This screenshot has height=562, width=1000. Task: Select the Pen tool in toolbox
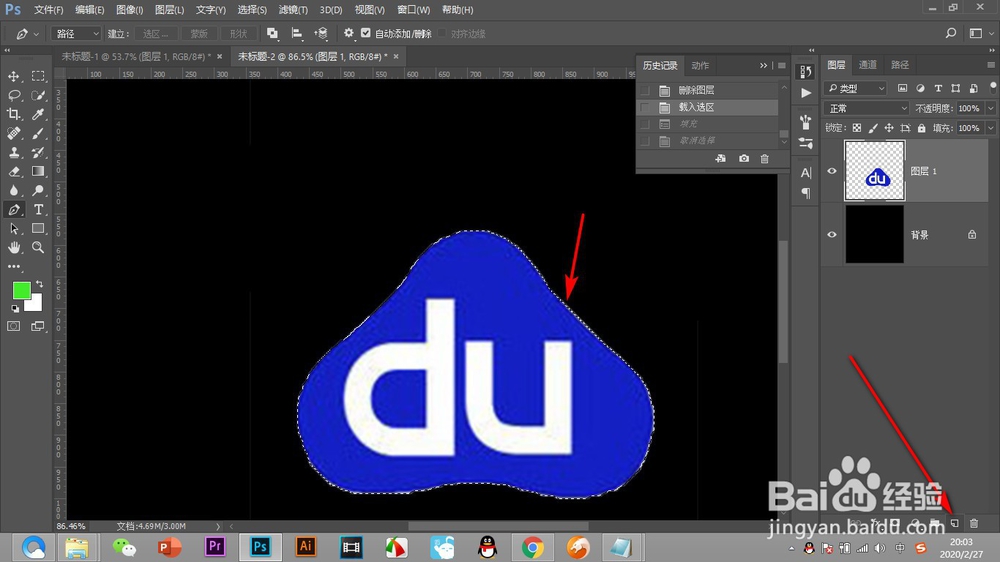[13, 210]
